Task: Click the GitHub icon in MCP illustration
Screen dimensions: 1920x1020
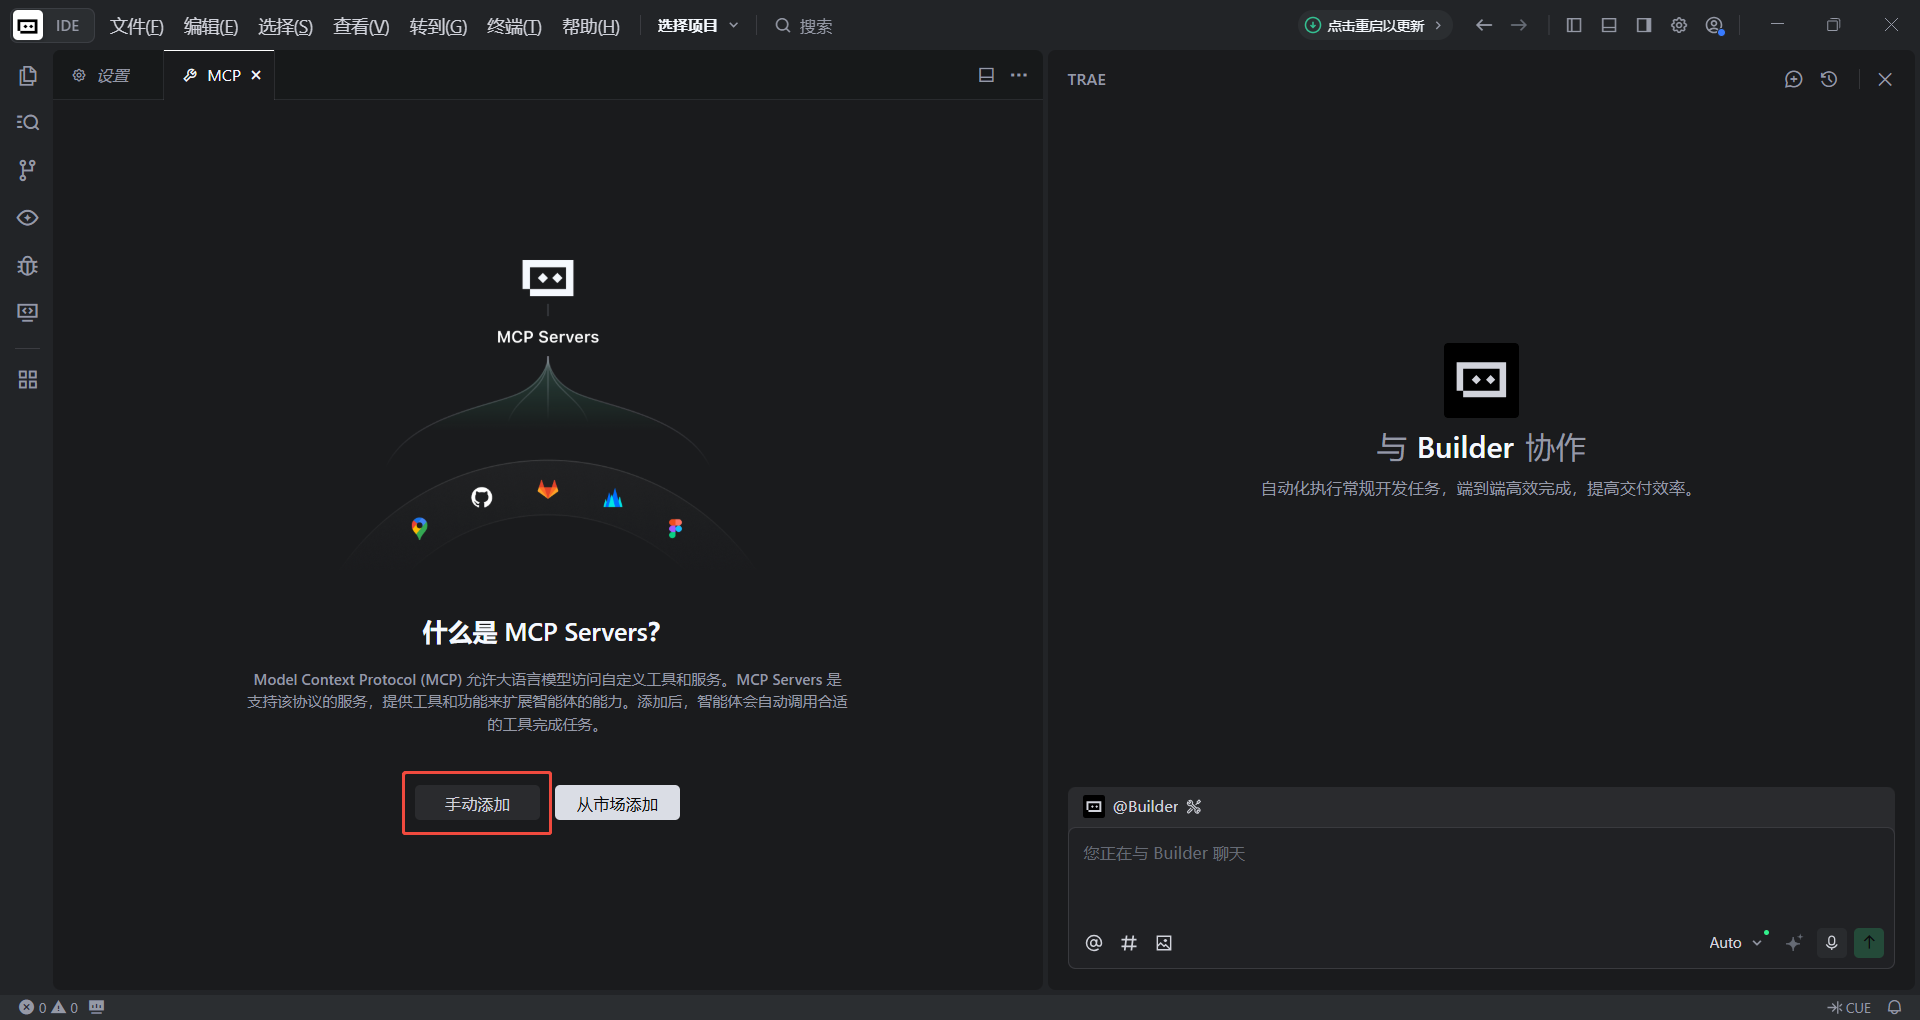Action: click(482, 497)
